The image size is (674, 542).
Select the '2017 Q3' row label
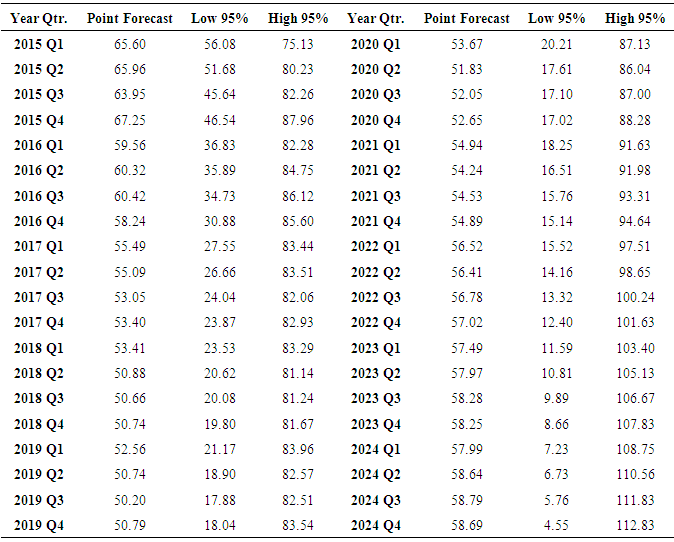pos(39,297)
